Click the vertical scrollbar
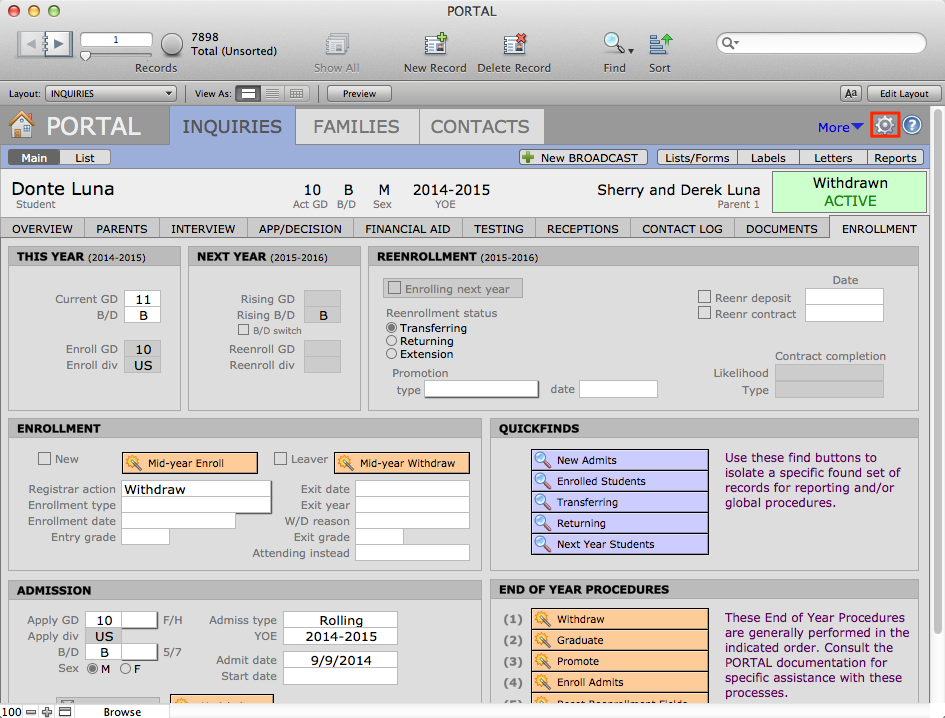Screen dimensions: 945x718 (937, 371)
